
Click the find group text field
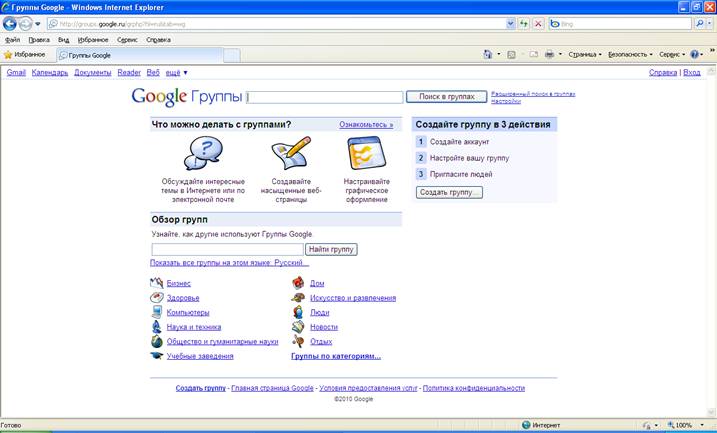coord(228,249)
